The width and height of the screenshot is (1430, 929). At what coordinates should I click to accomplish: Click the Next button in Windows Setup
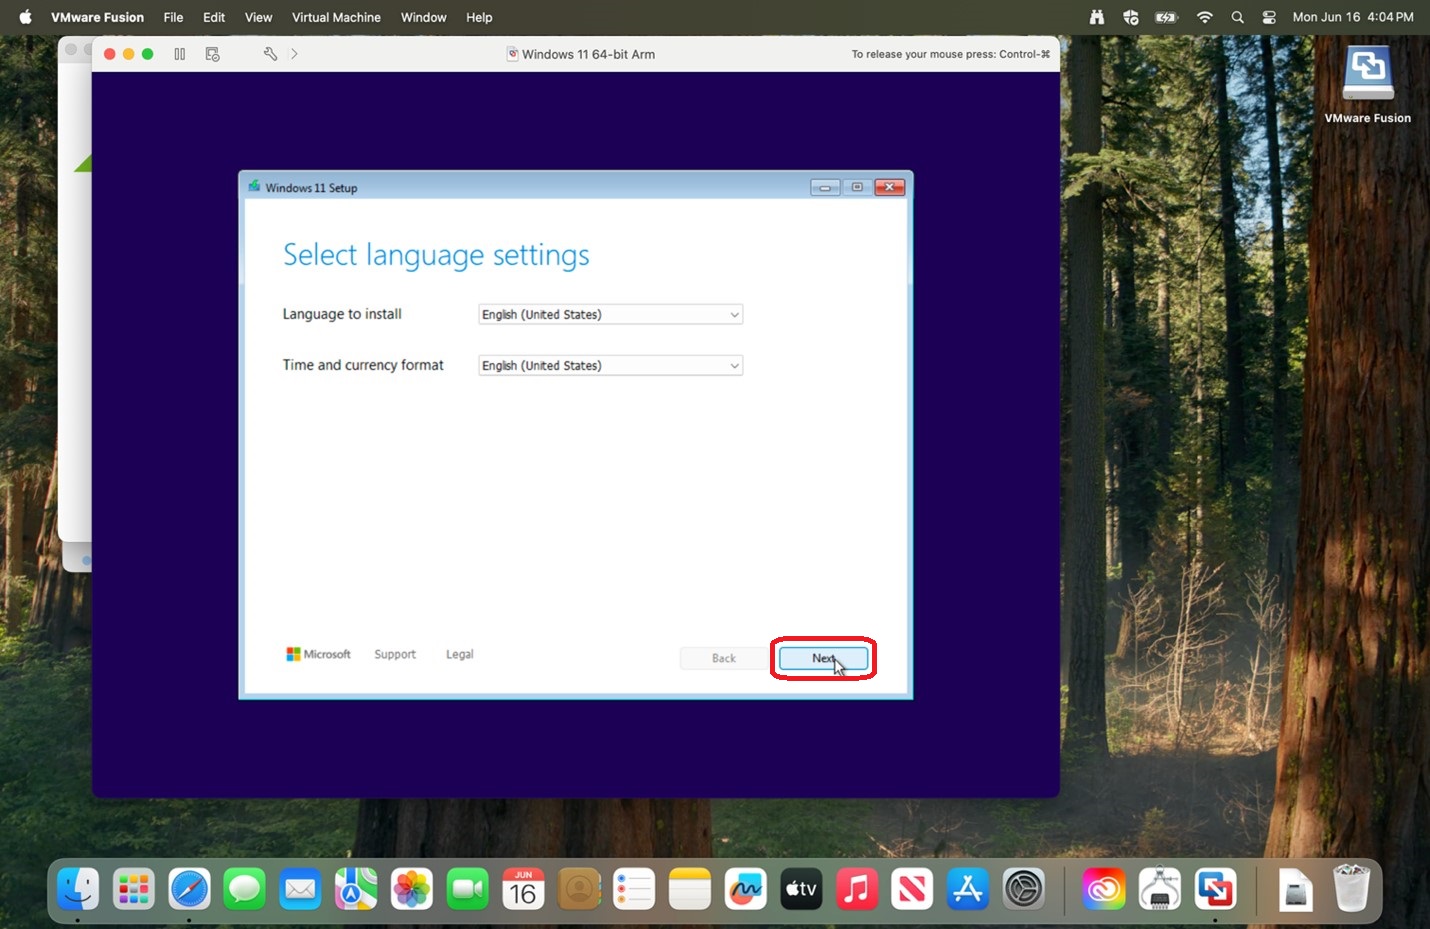(823, 658)
